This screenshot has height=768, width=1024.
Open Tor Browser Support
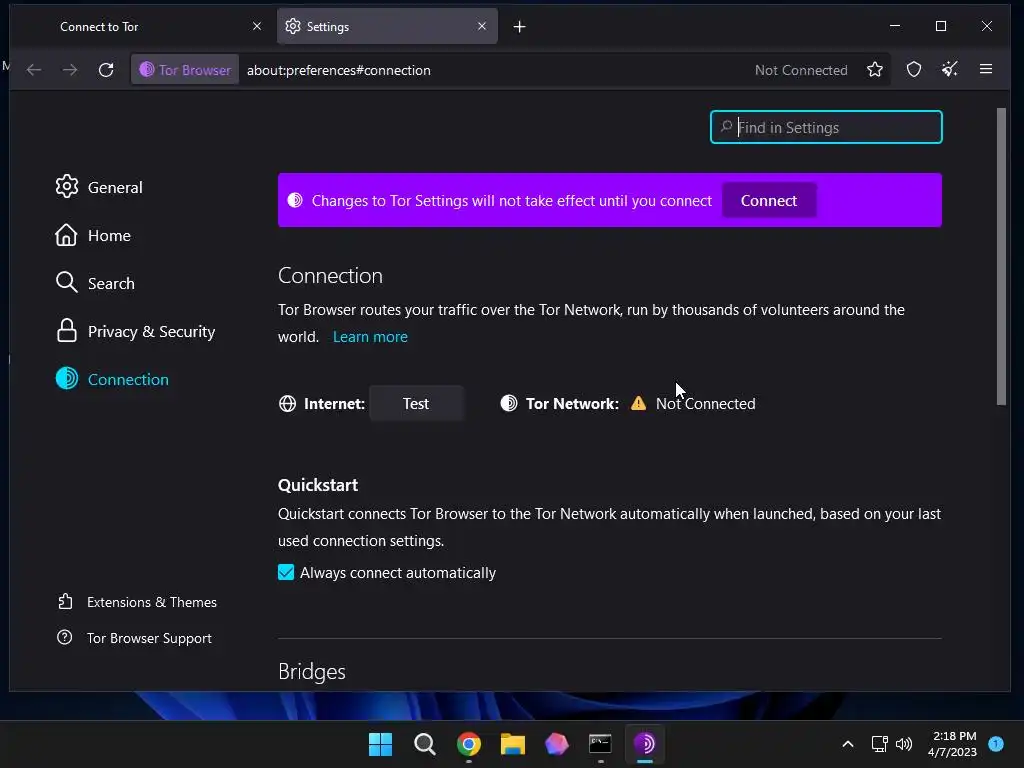pyautogui.click(x=135, y=638)
